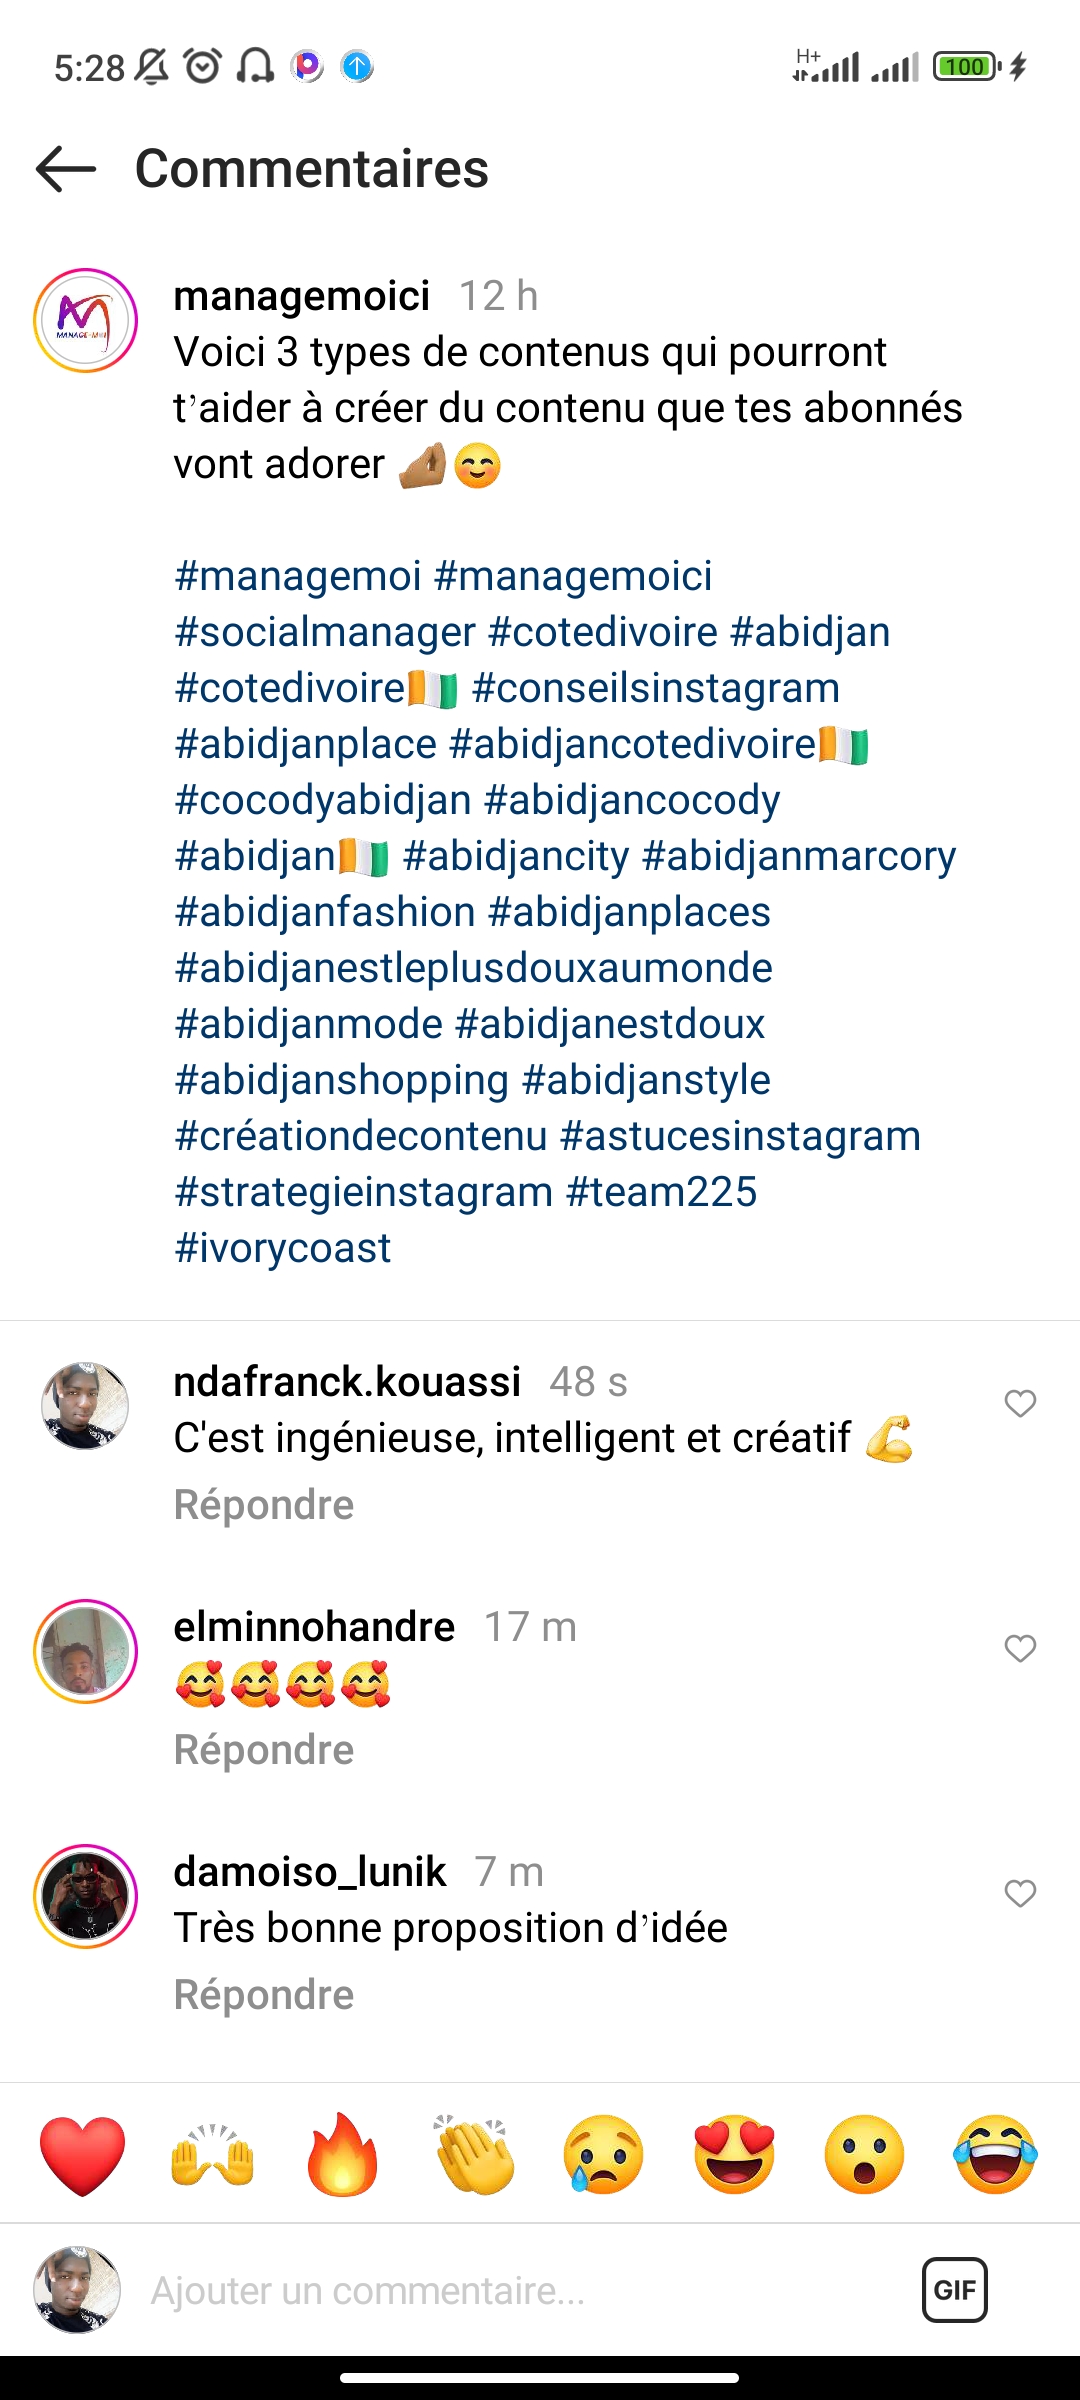Open managemoici profile picture
This screenshot has height=2400, width=1080.
85,321
